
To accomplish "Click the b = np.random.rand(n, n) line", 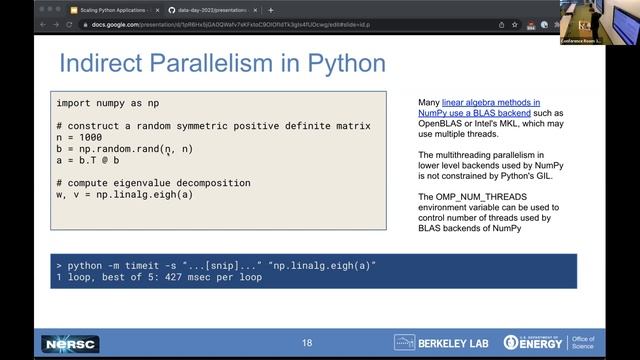I will [124, 149].
